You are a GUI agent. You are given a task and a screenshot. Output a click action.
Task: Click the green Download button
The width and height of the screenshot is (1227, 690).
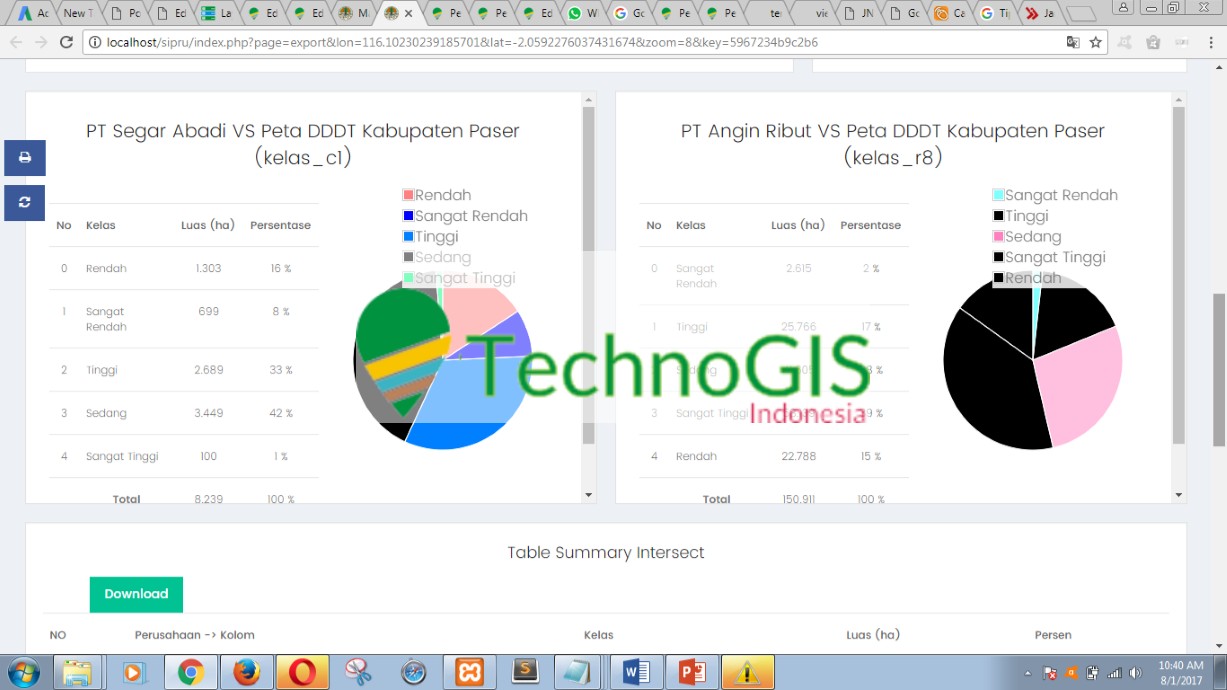[136, 594]
